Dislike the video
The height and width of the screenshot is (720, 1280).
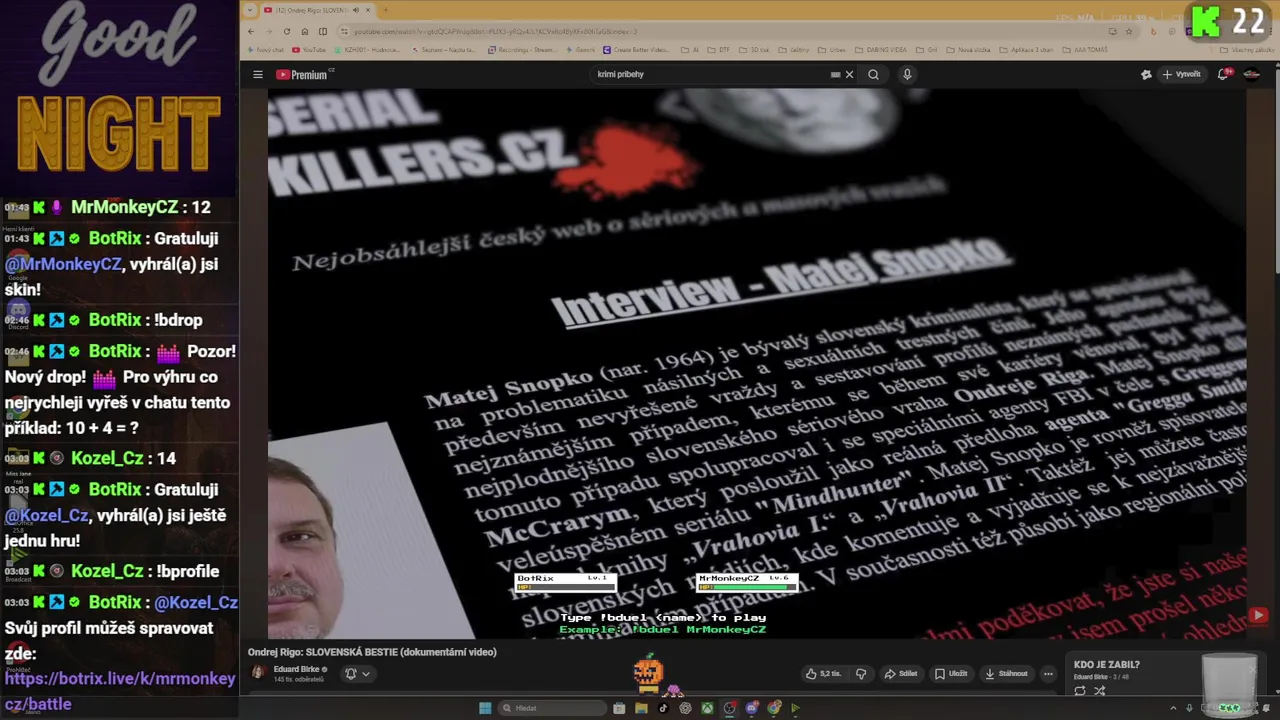(861, 674)
